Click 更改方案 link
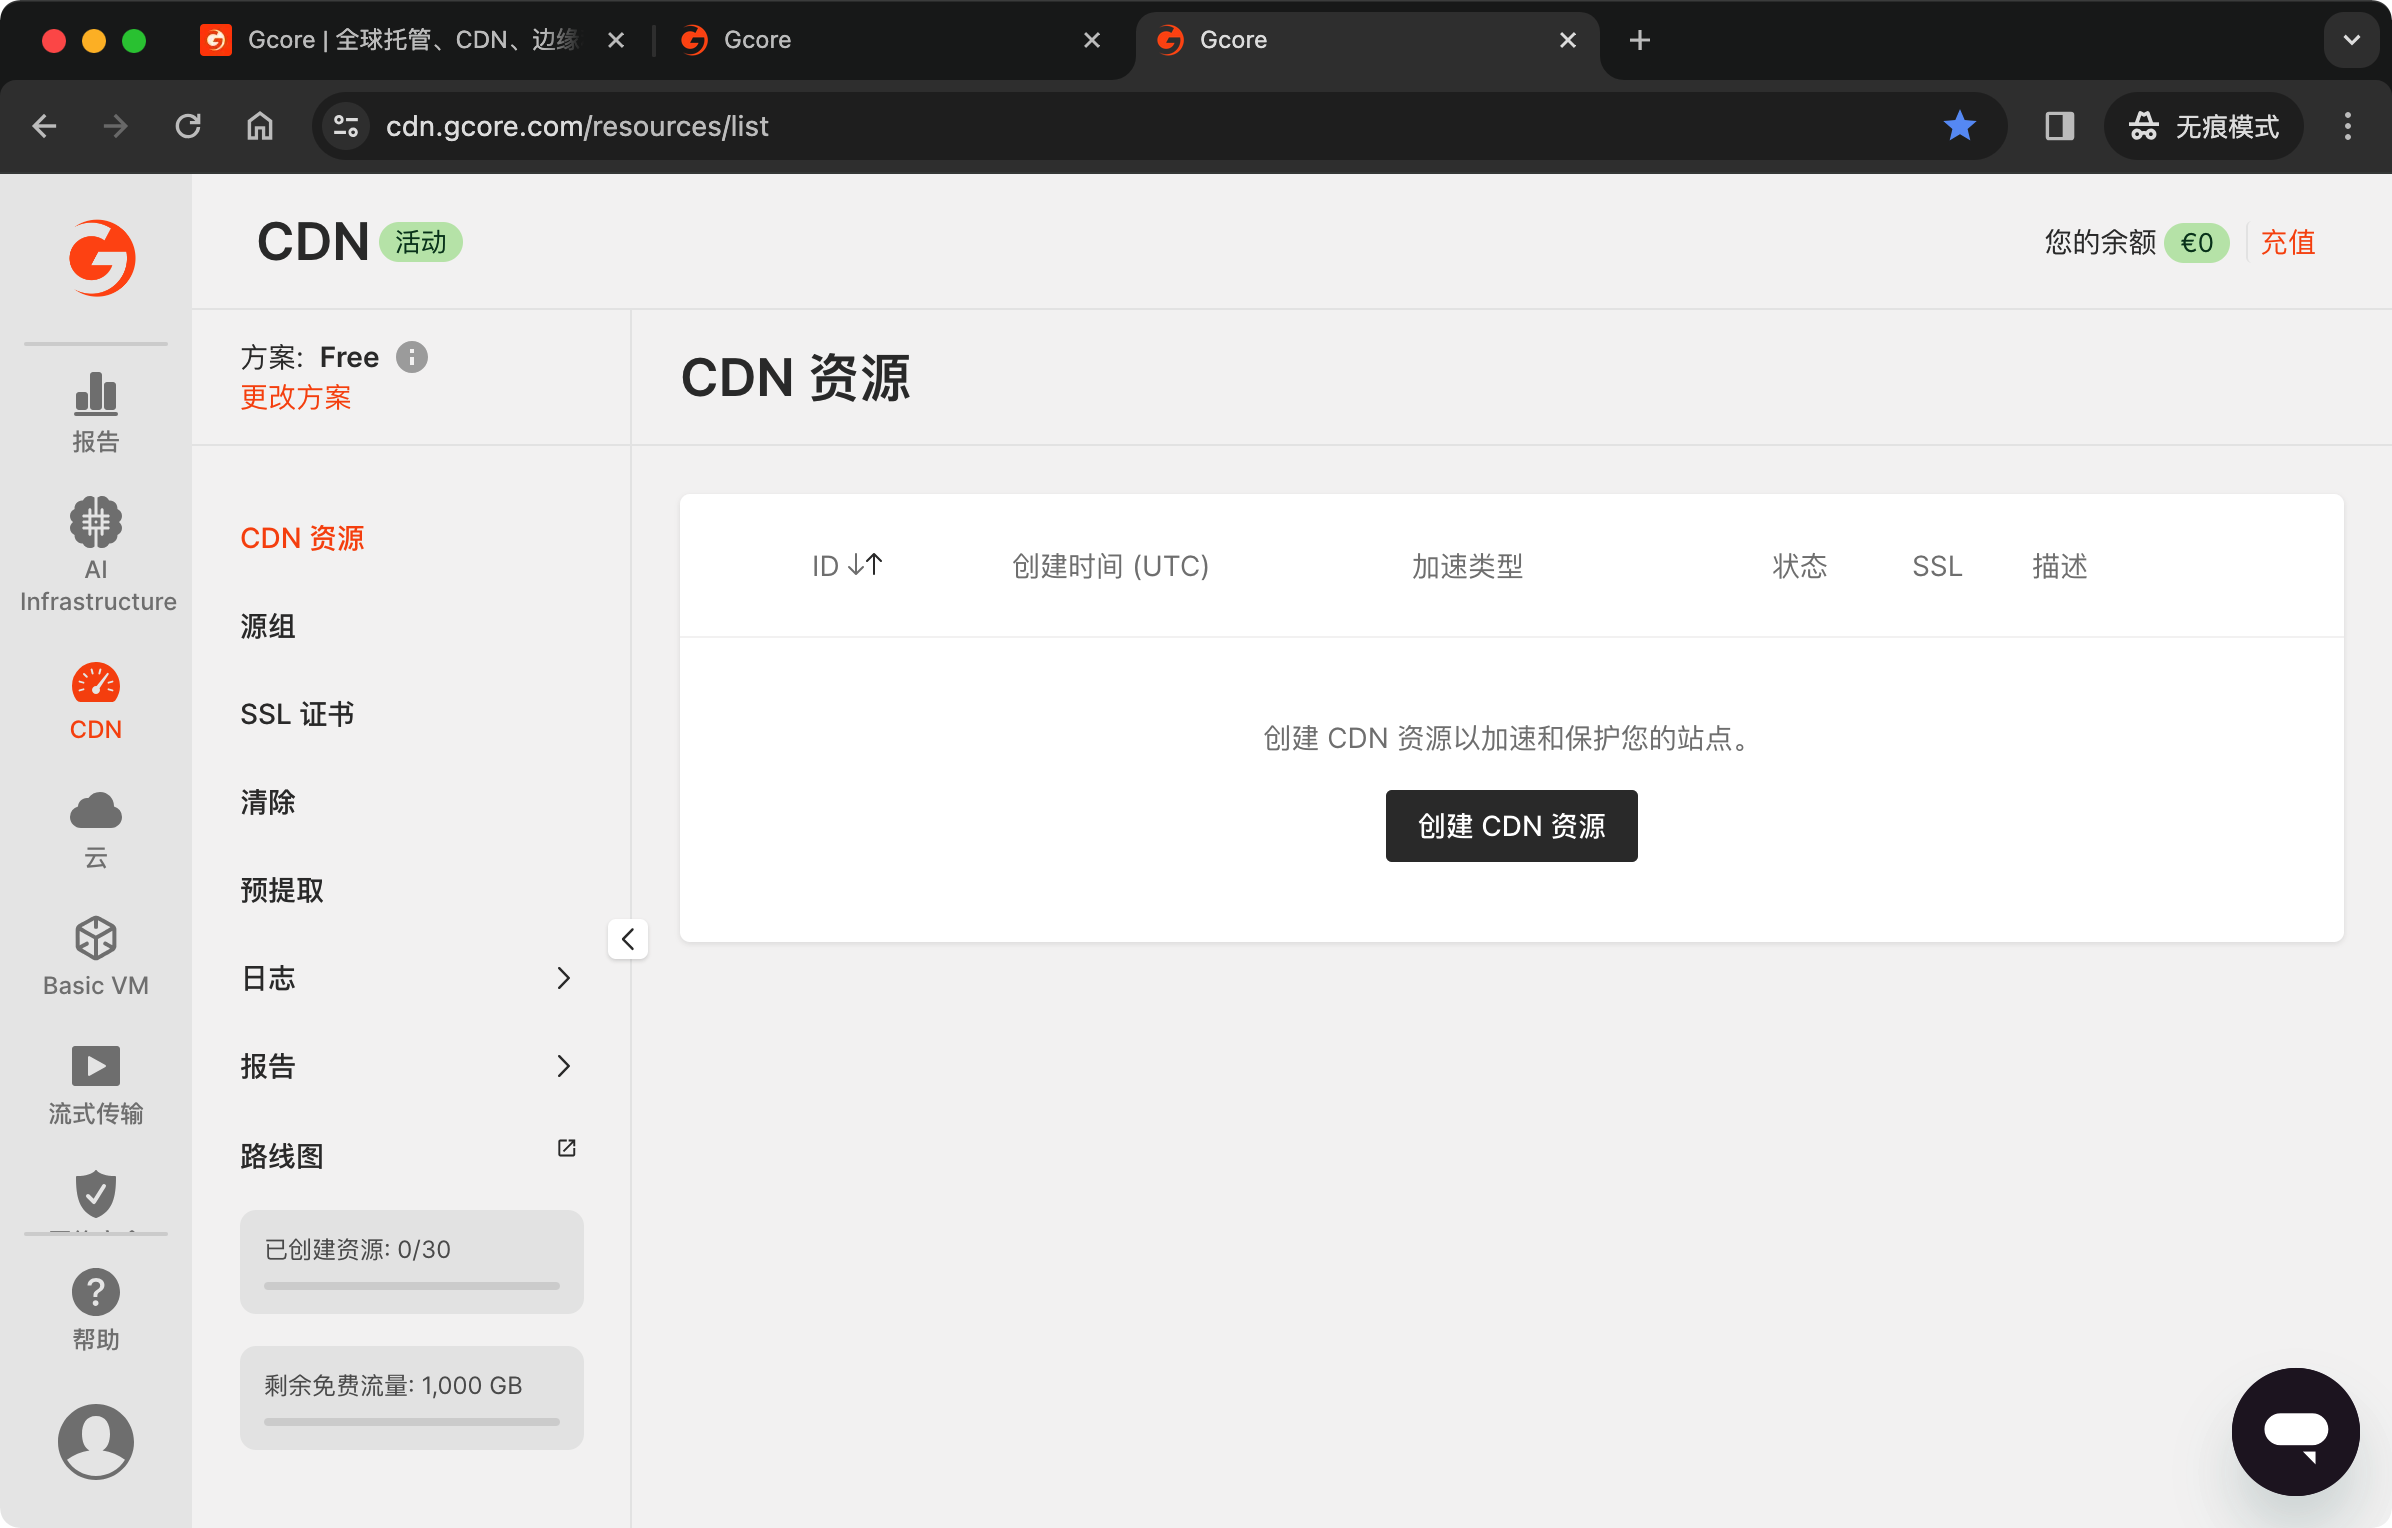The width and height of the screenshot is (2392, 1528). [296, 398]
